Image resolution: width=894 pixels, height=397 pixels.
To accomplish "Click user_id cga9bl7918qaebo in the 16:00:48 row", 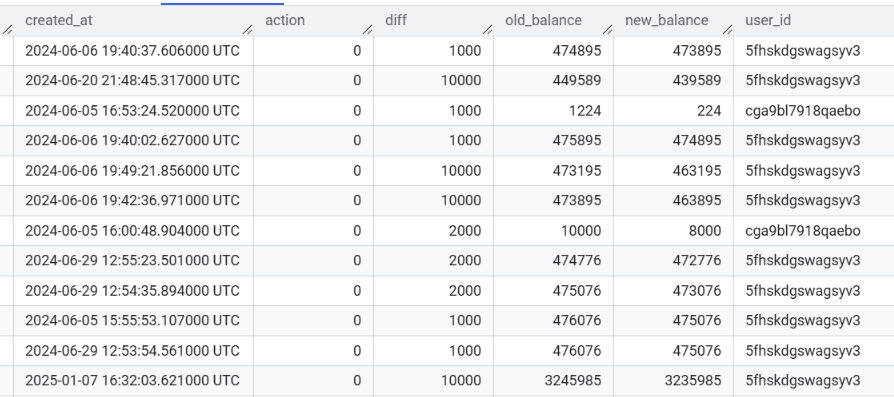I will (x=803, y=230).
